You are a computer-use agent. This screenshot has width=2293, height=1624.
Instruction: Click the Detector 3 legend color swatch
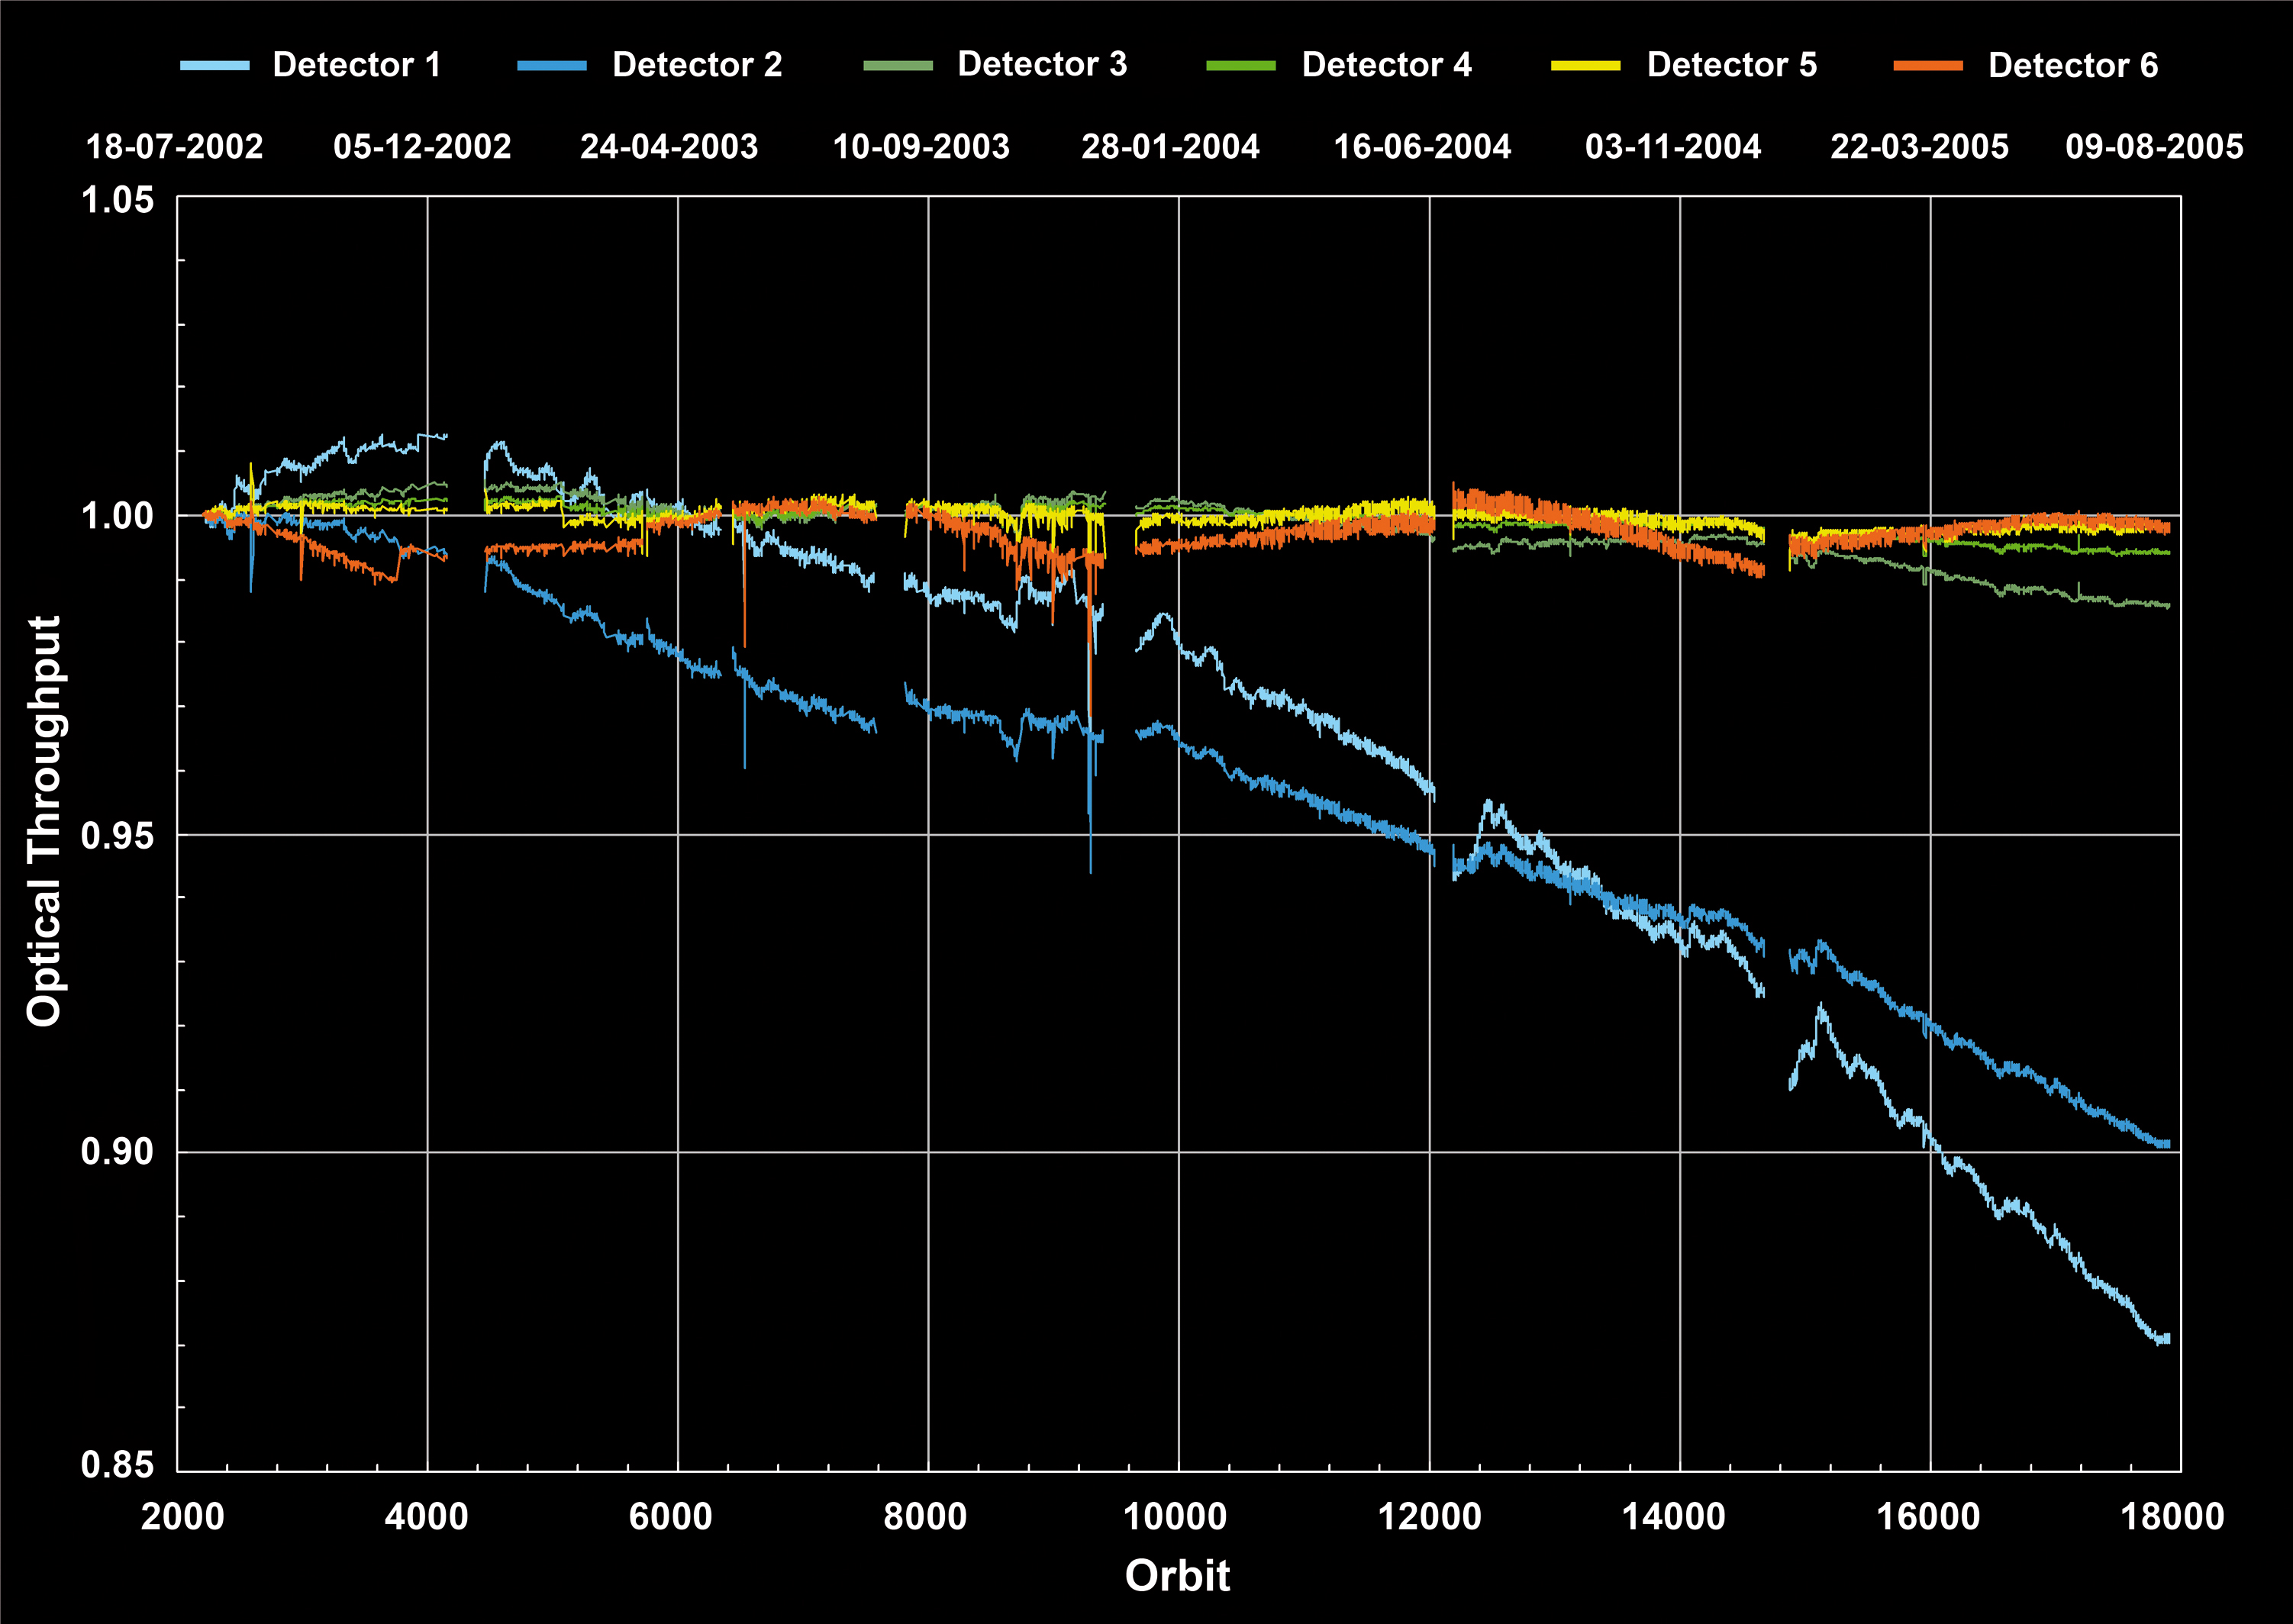(x=897, y=66)
